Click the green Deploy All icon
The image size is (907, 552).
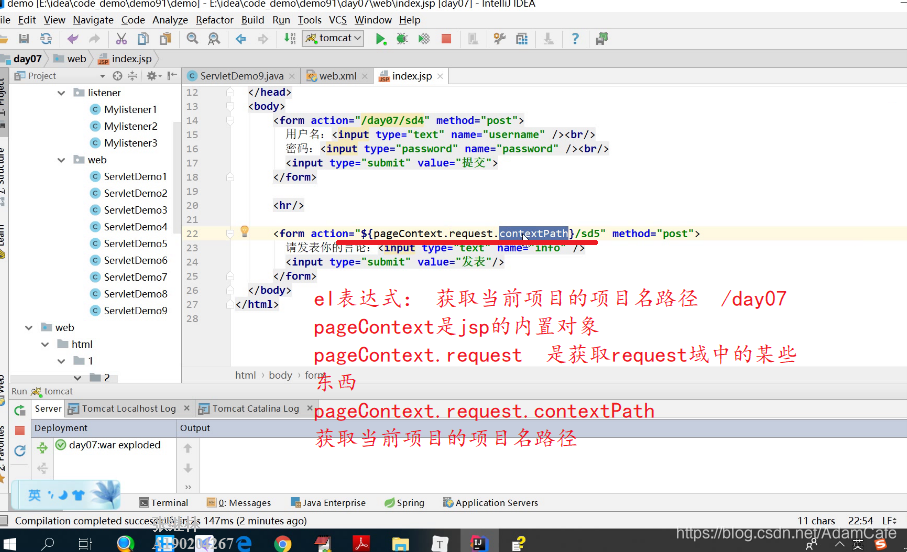pos(42,447)
